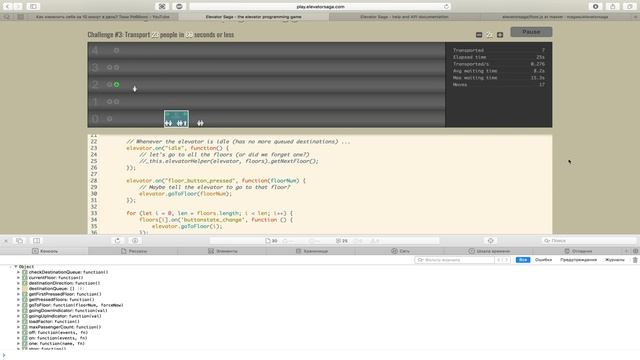640x360 pixels.
Task: Expand maxPassengerCount property
Action: point(18,327)
